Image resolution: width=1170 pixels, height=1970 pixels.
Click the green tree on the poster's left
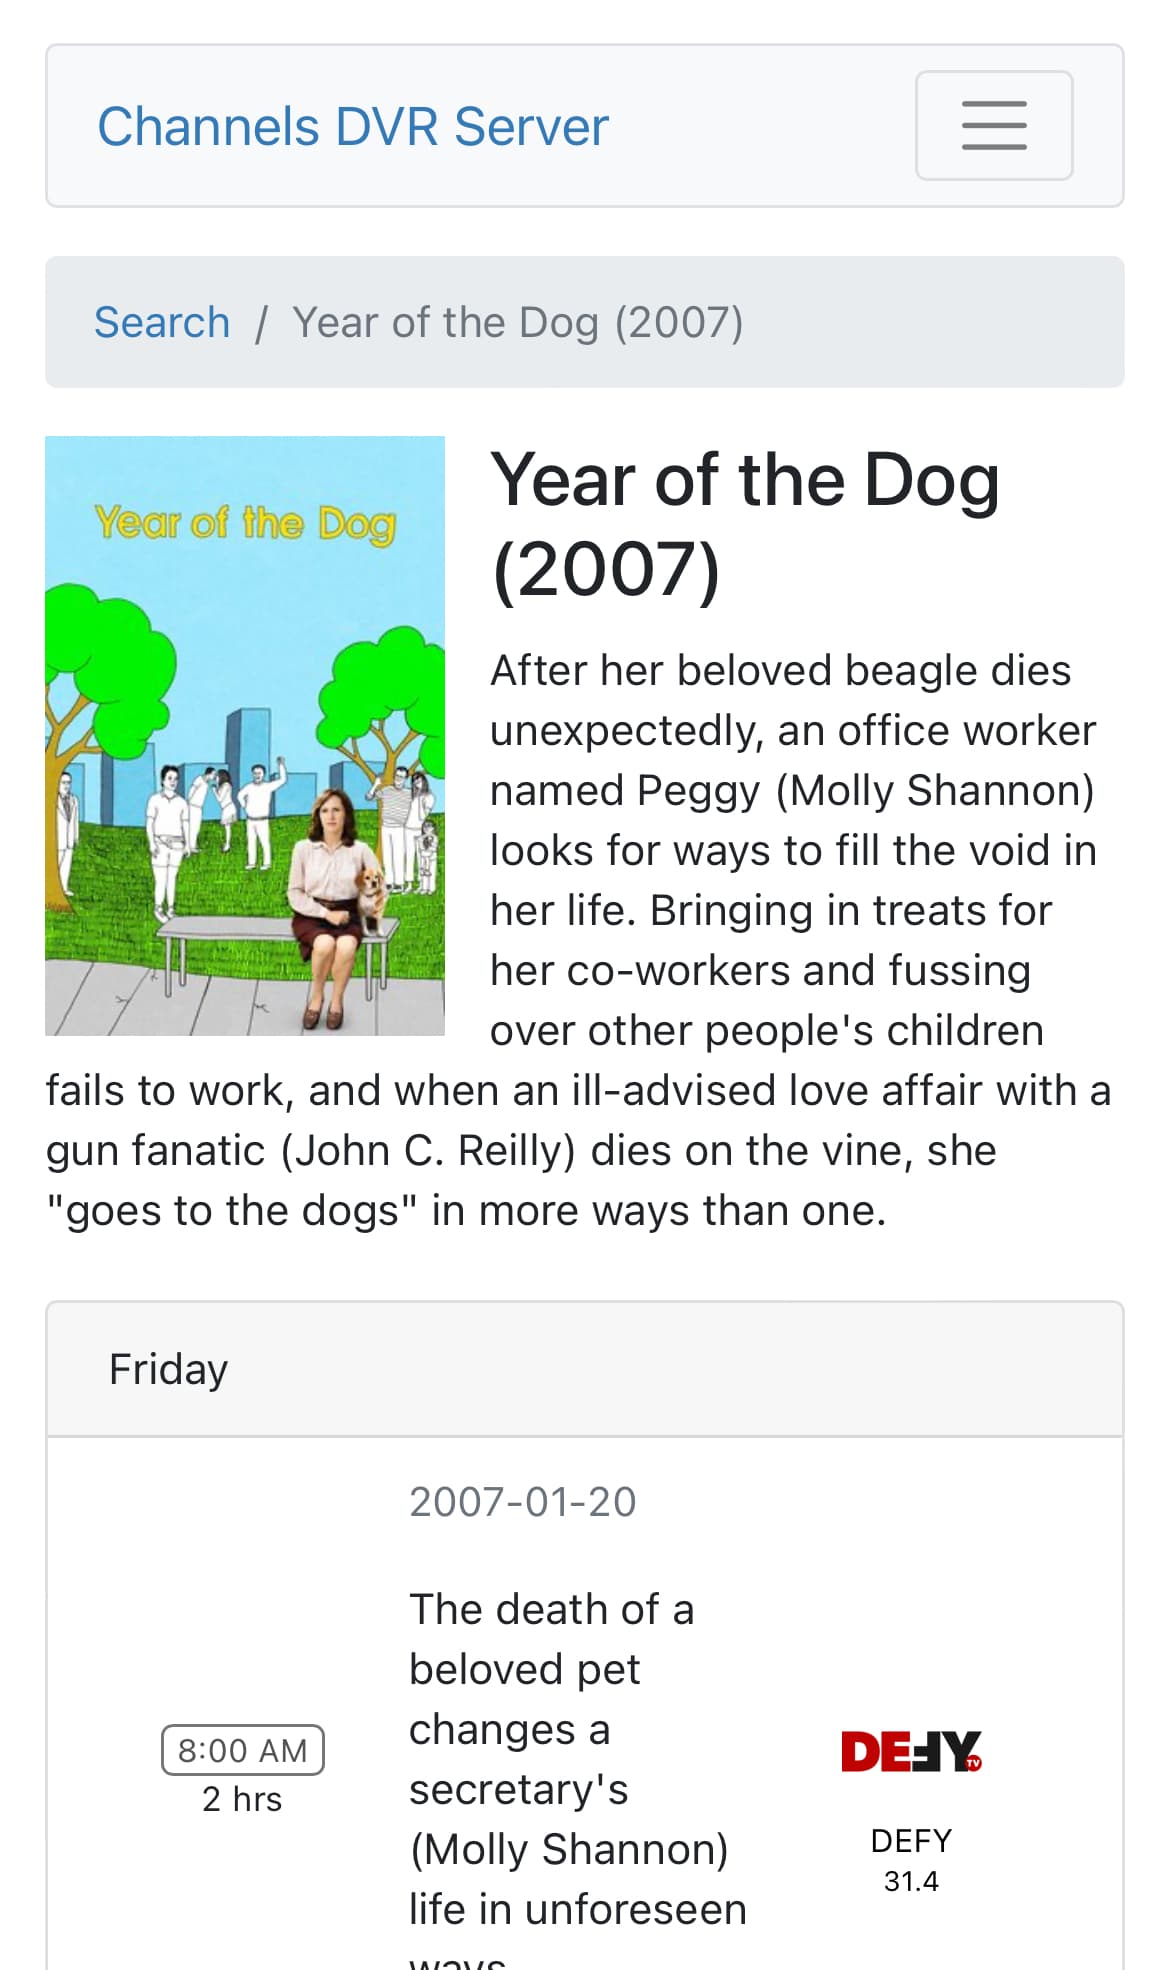click(100, 650)
